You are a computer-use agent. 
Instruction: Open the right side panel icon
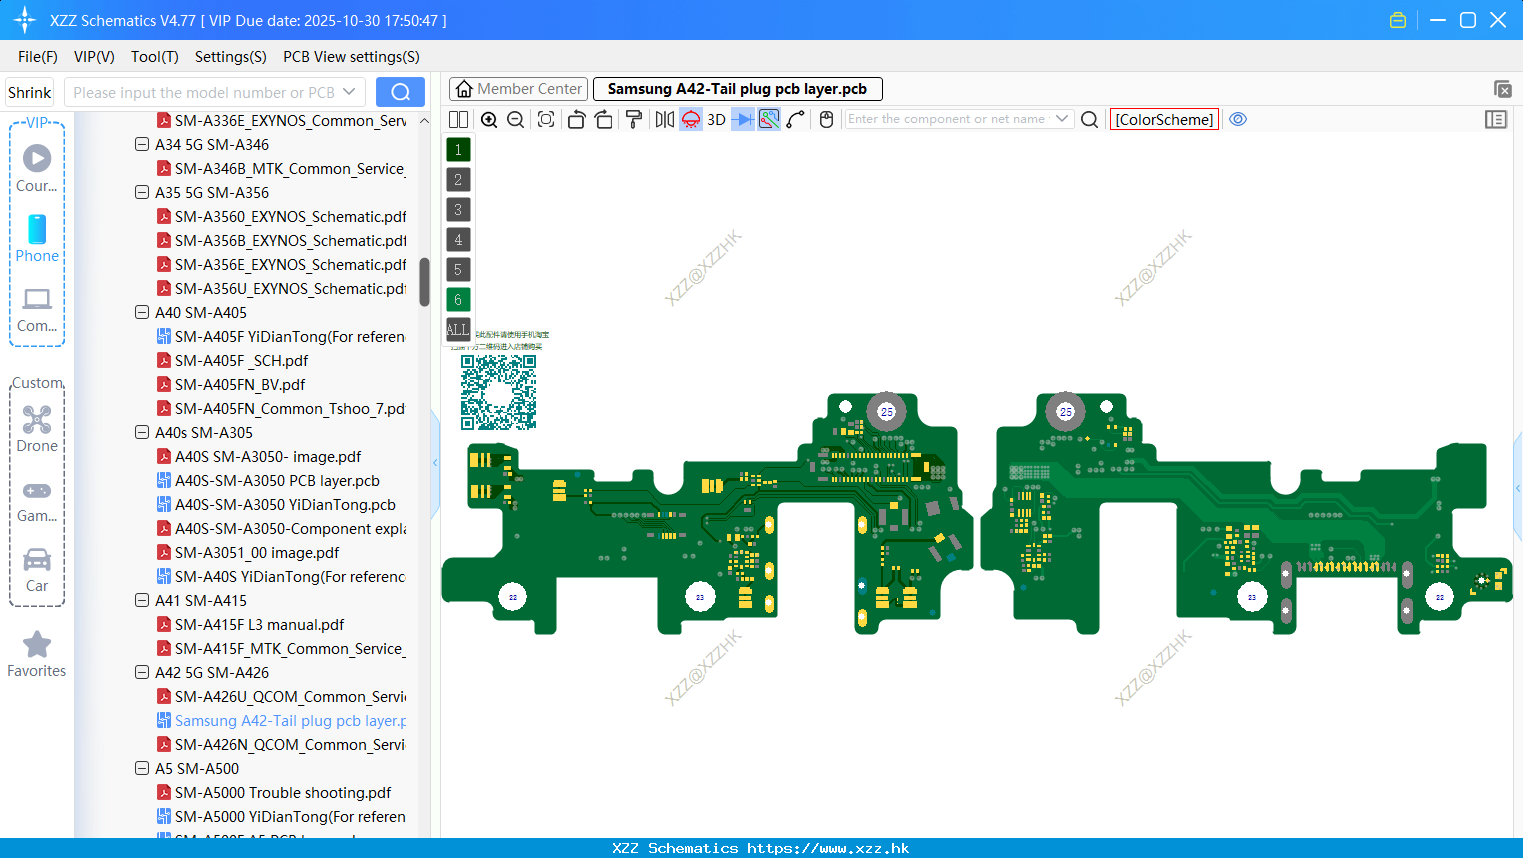point(1496,119)
